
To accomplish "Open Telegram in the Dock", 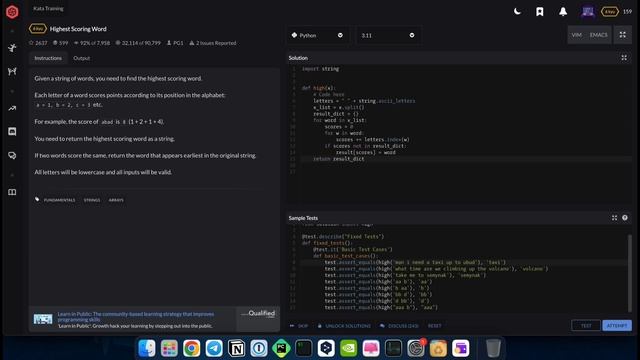I will [x=214, y=348].
